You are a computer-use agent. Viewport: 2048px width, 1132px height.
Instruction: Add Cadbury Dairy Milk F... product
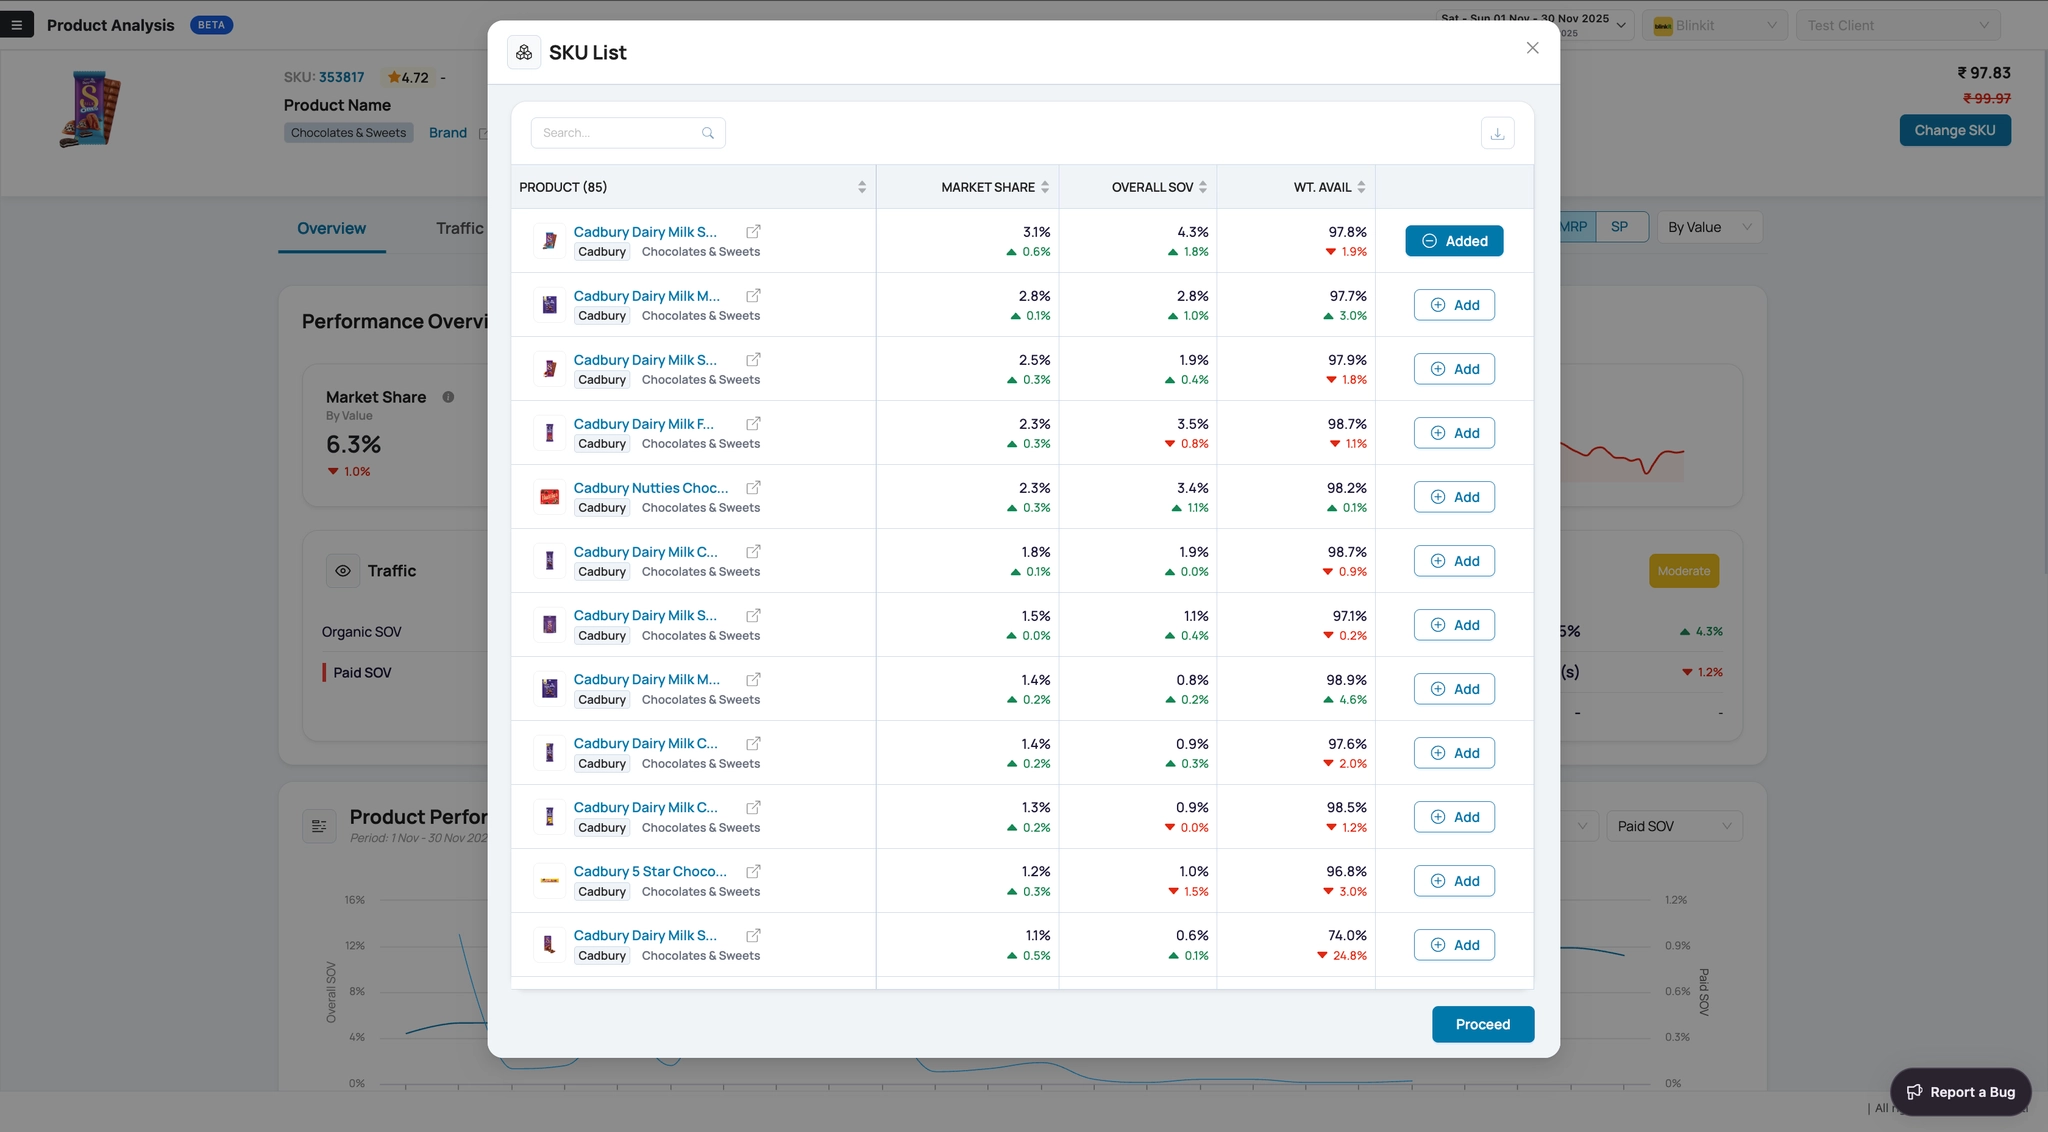[1454, 433]
